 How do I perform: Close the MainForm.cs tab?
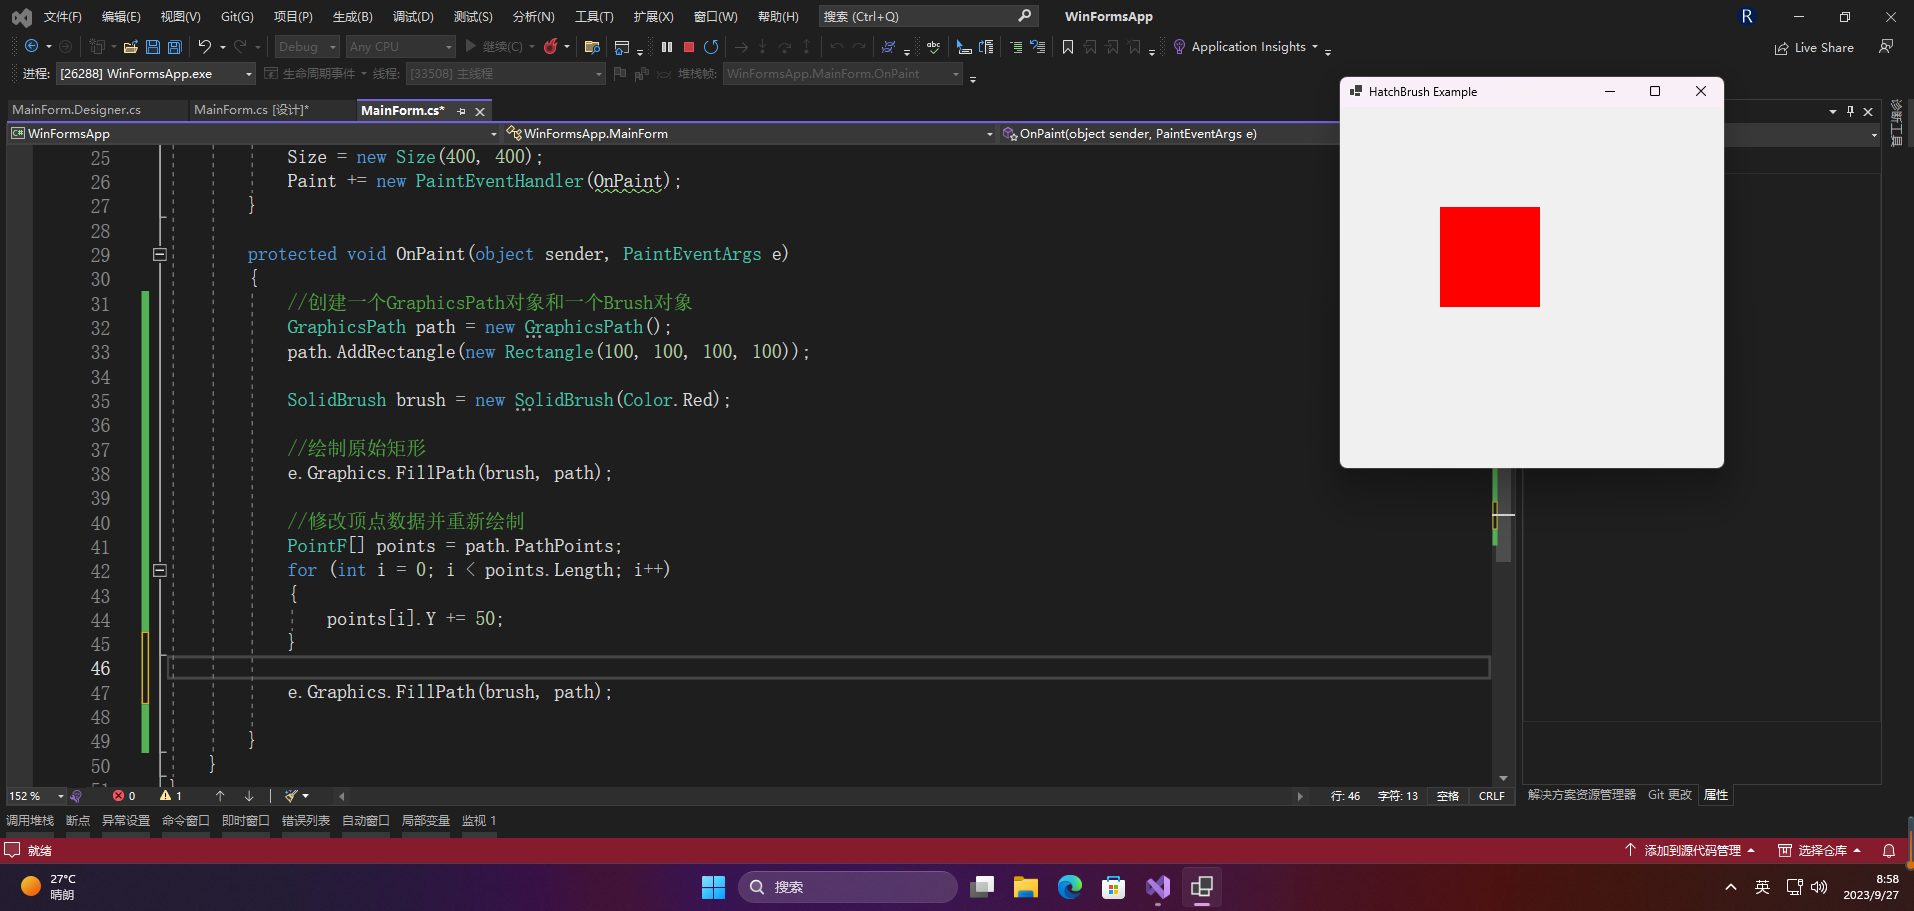[480, 111]
